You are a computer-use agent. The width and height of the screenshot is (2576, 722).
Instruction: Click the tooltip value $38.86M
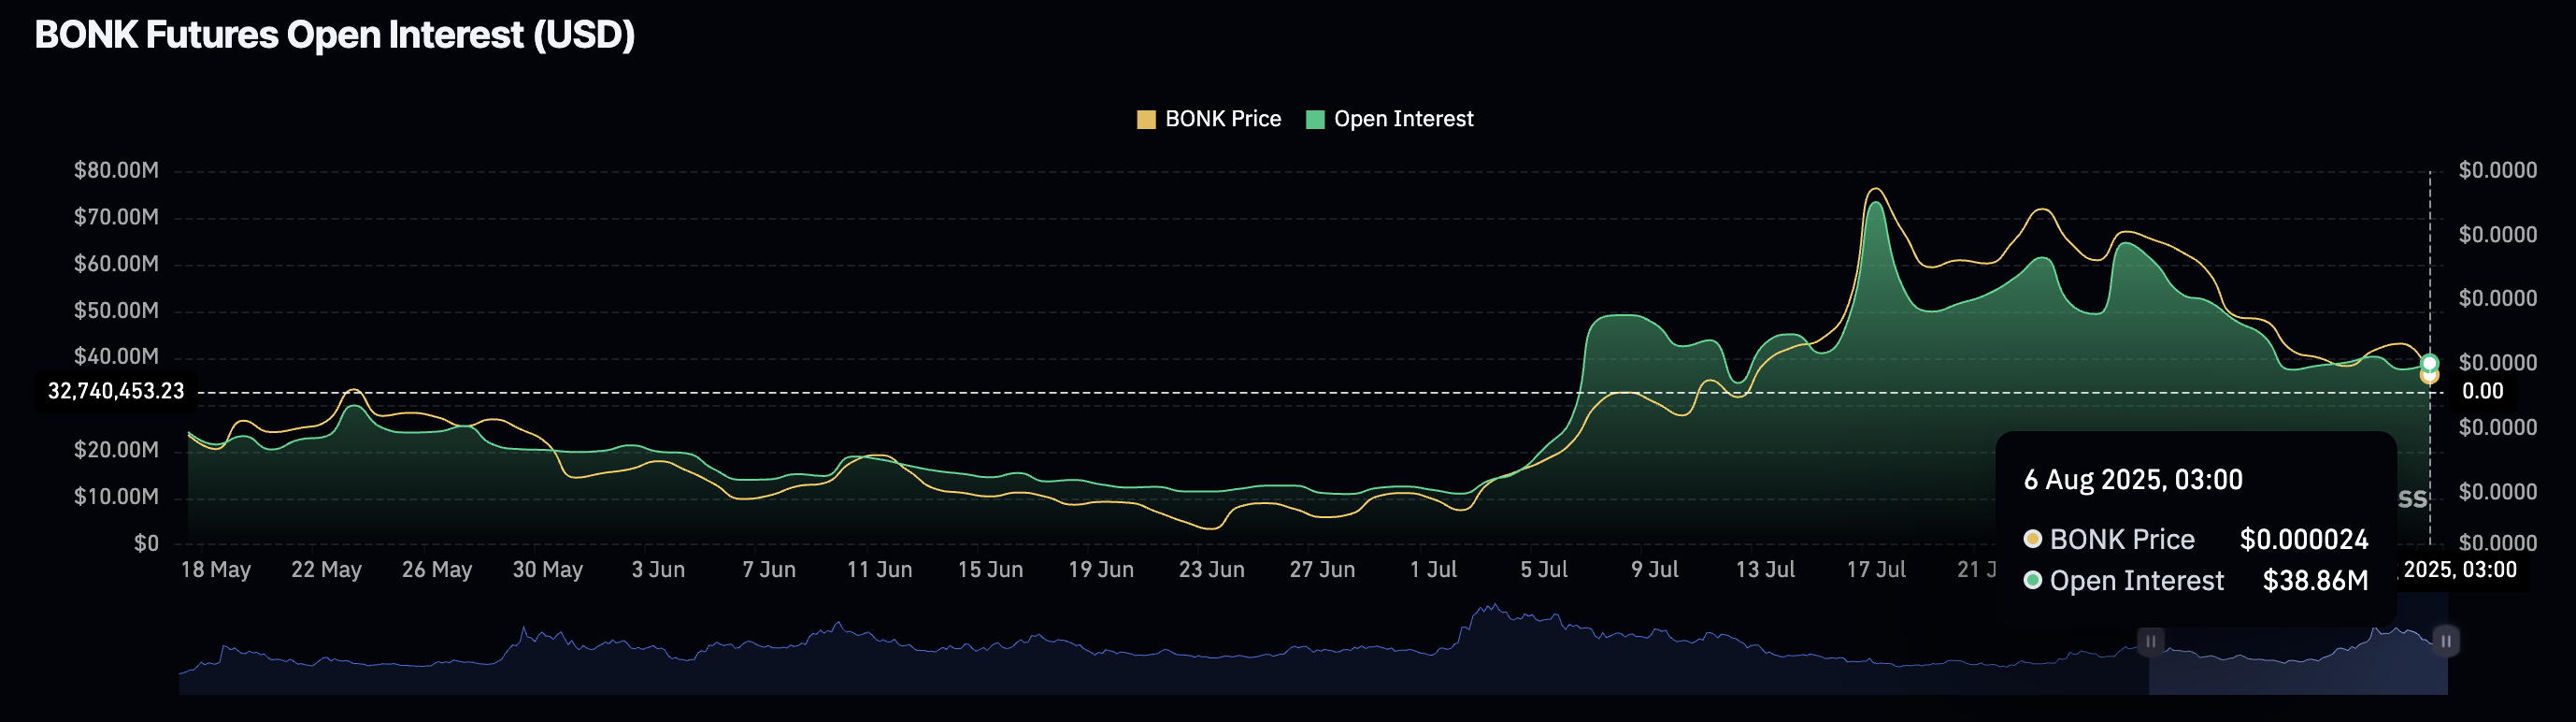click(x=2316, y=581)
